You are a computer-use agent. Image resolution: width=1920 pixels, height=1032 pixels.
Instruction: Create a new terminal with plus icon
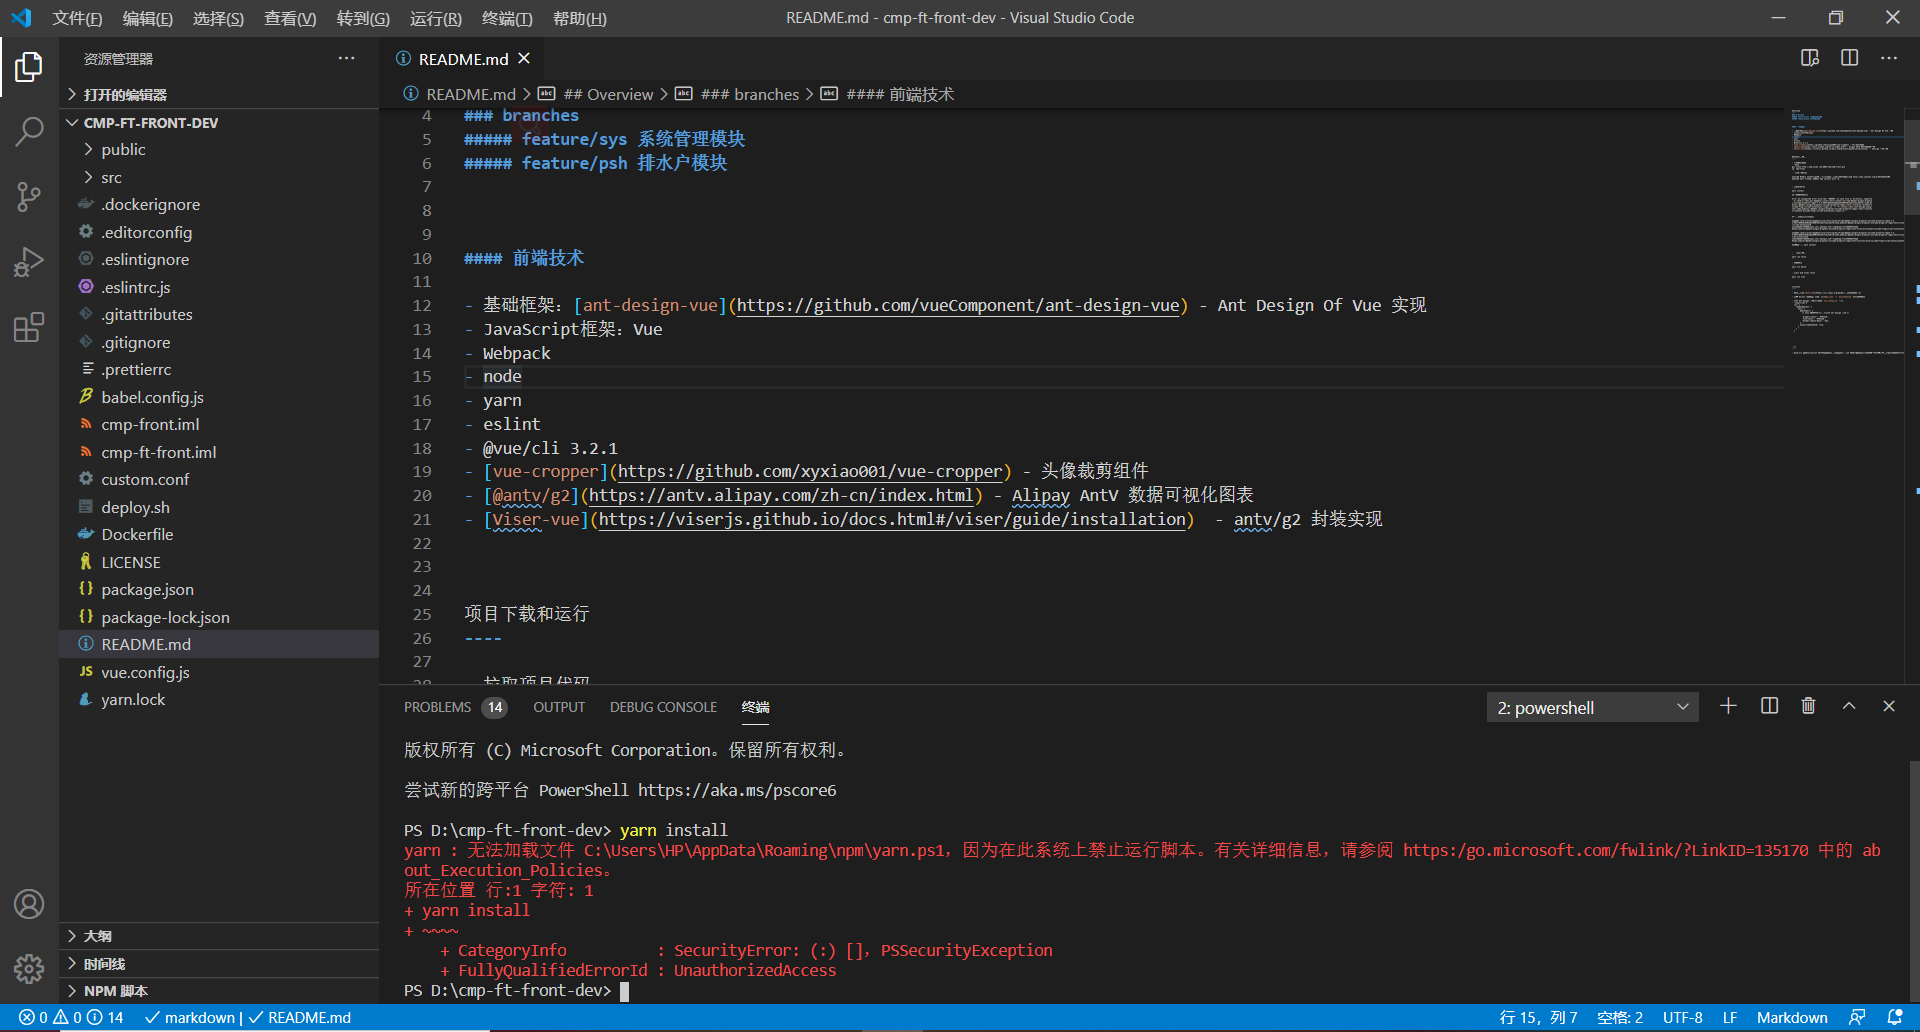tap(1728, 706)
